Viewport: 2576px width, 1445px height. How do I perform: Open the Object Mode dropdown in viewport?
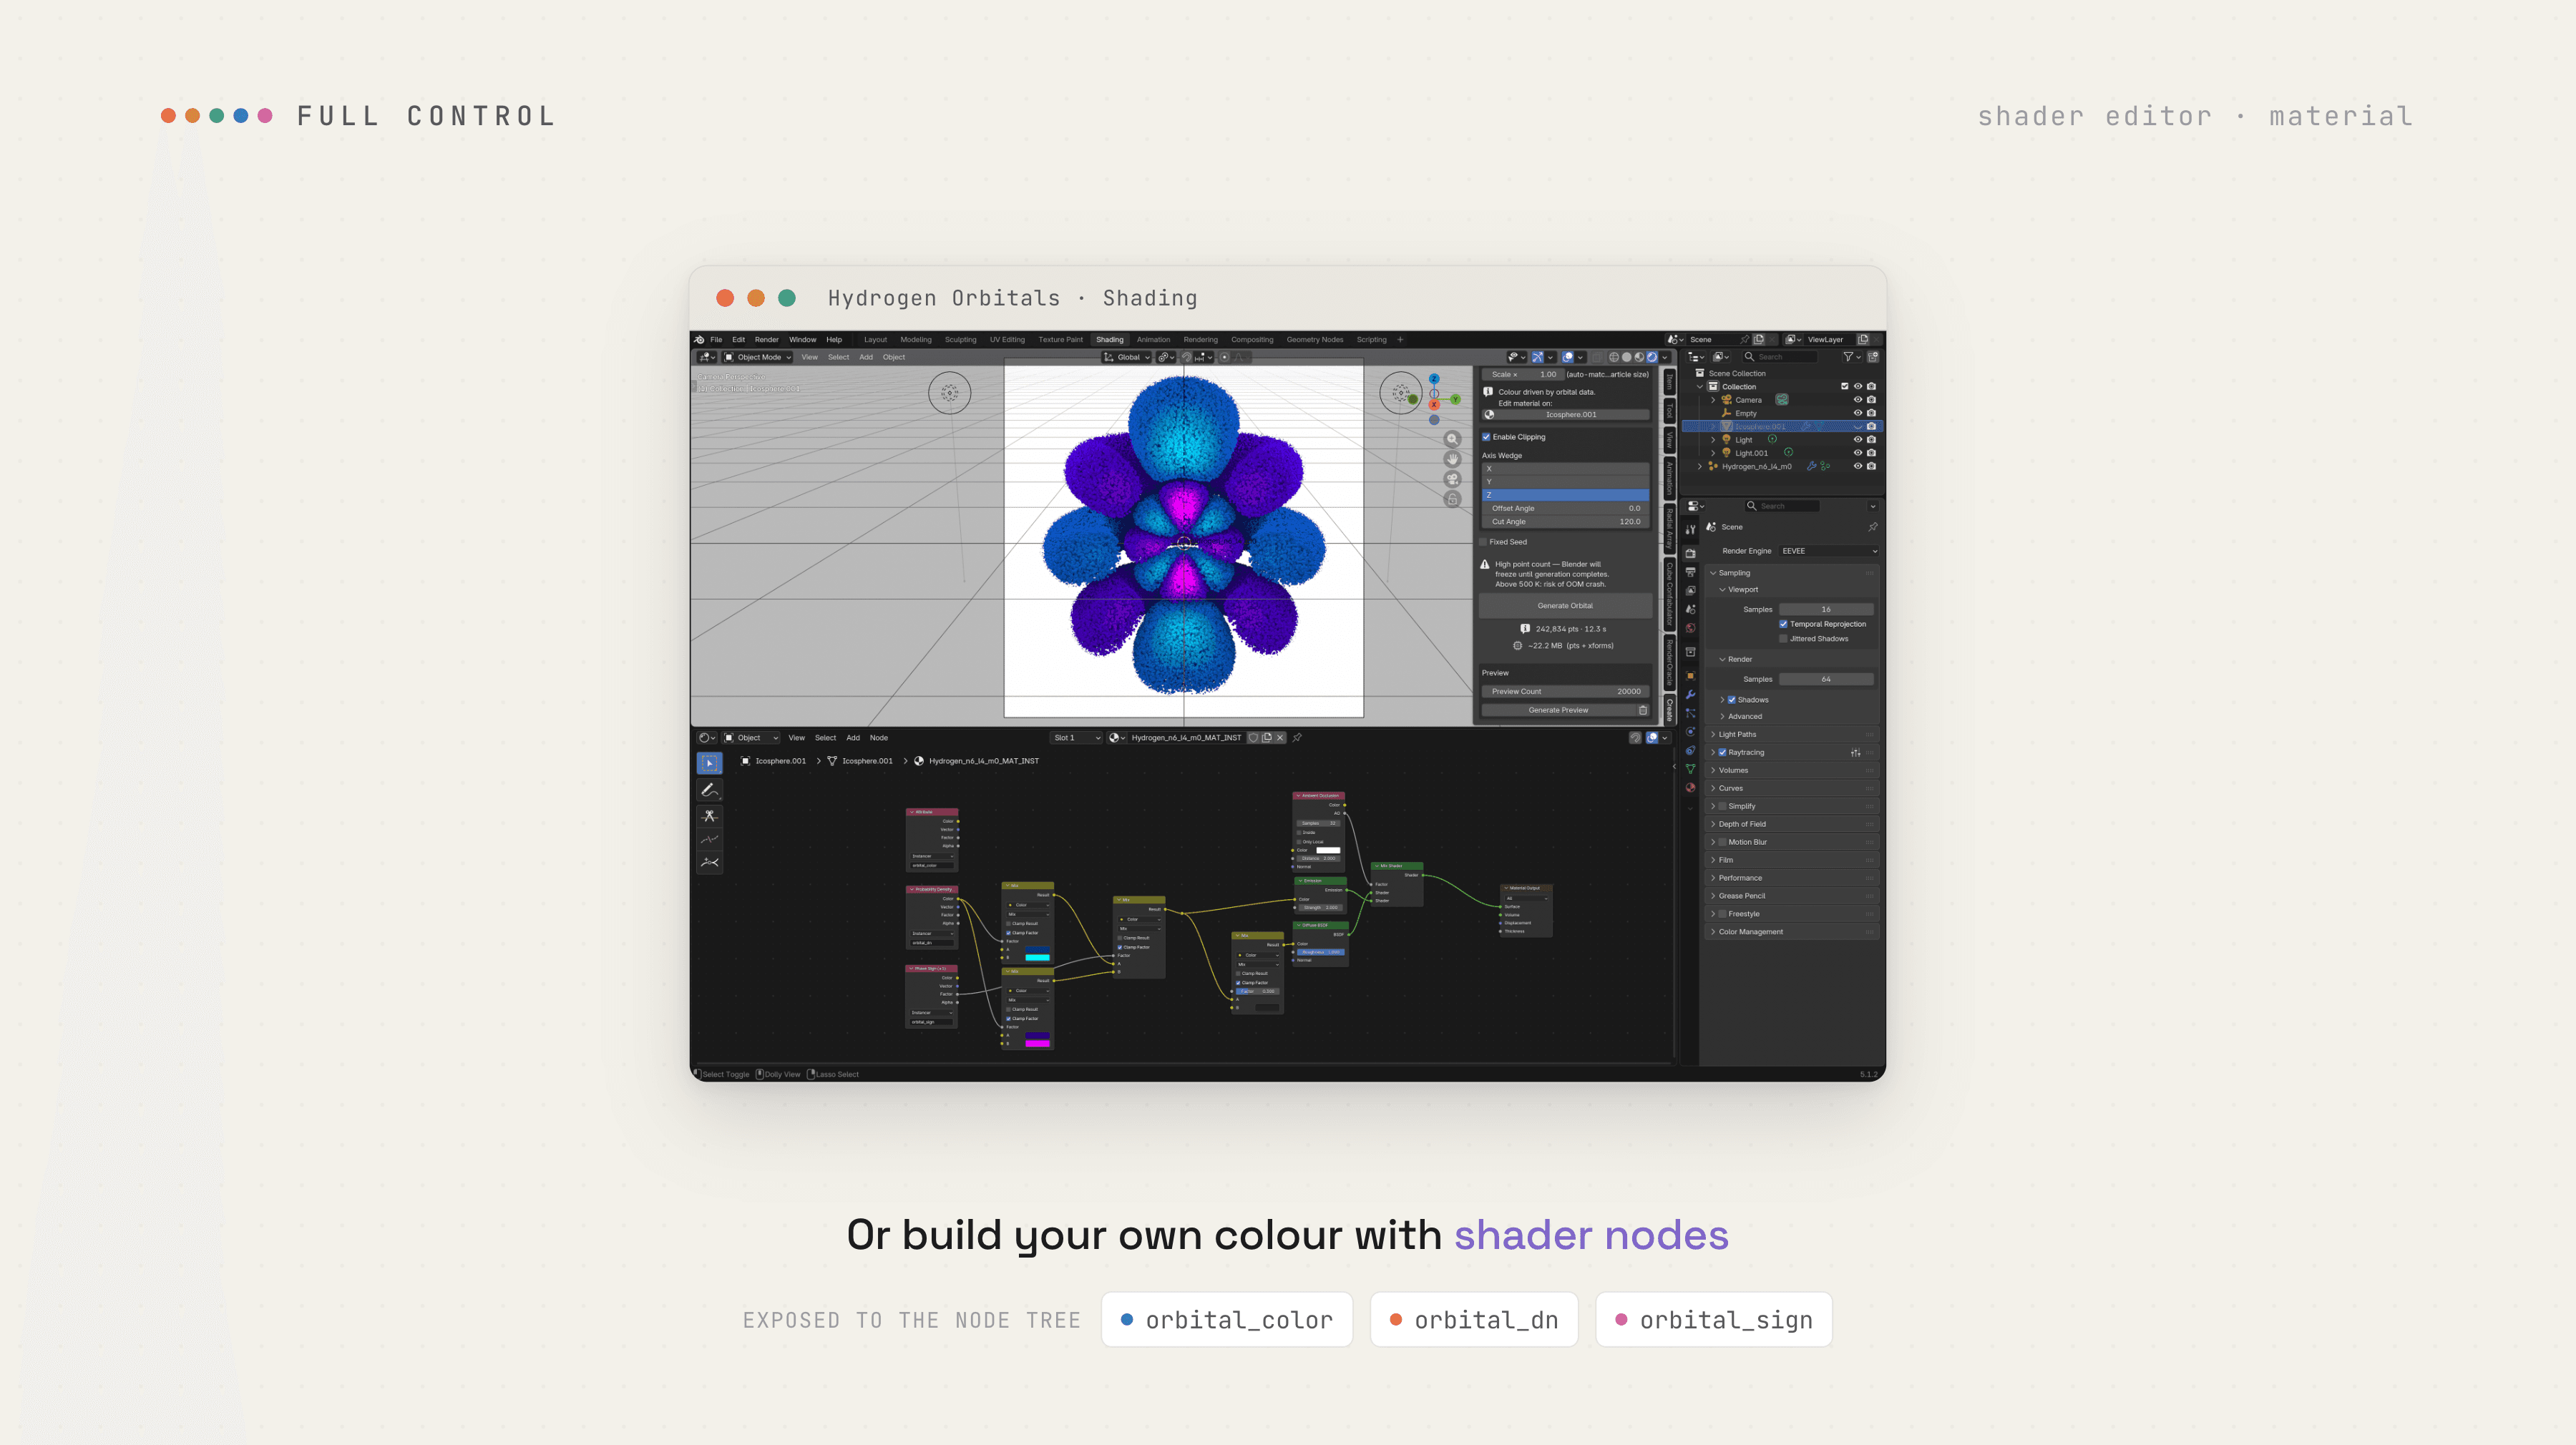tap(757, 357)
